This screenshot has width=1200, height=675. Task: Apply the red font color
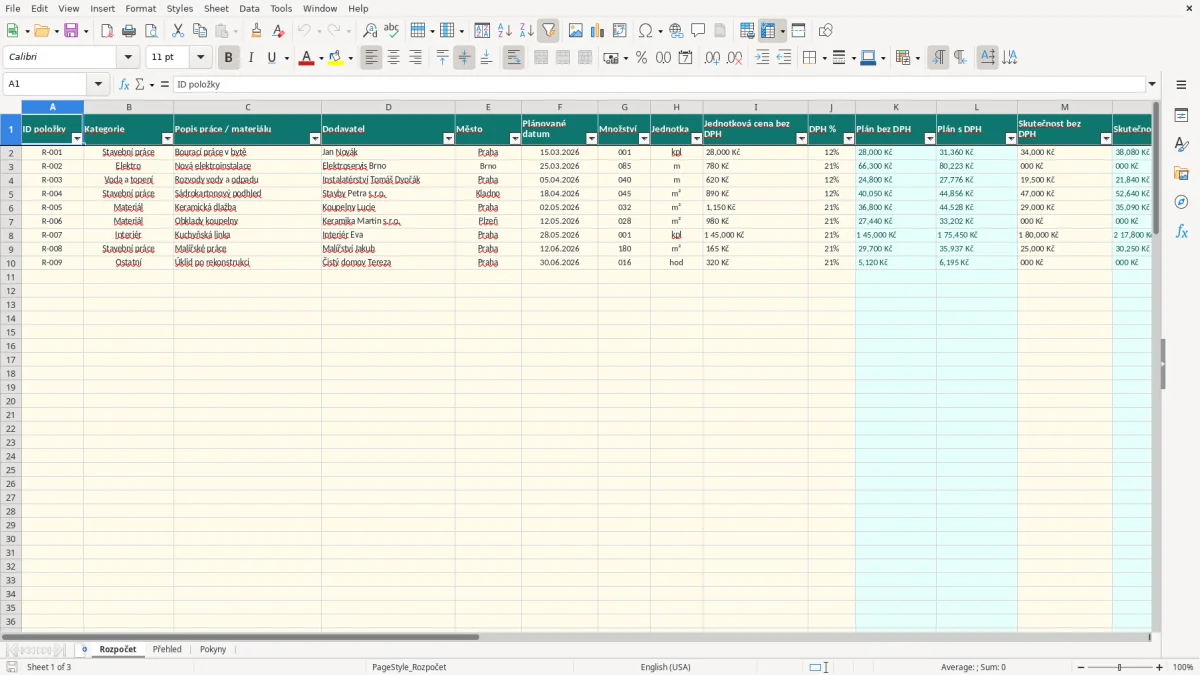pos(306,58)
